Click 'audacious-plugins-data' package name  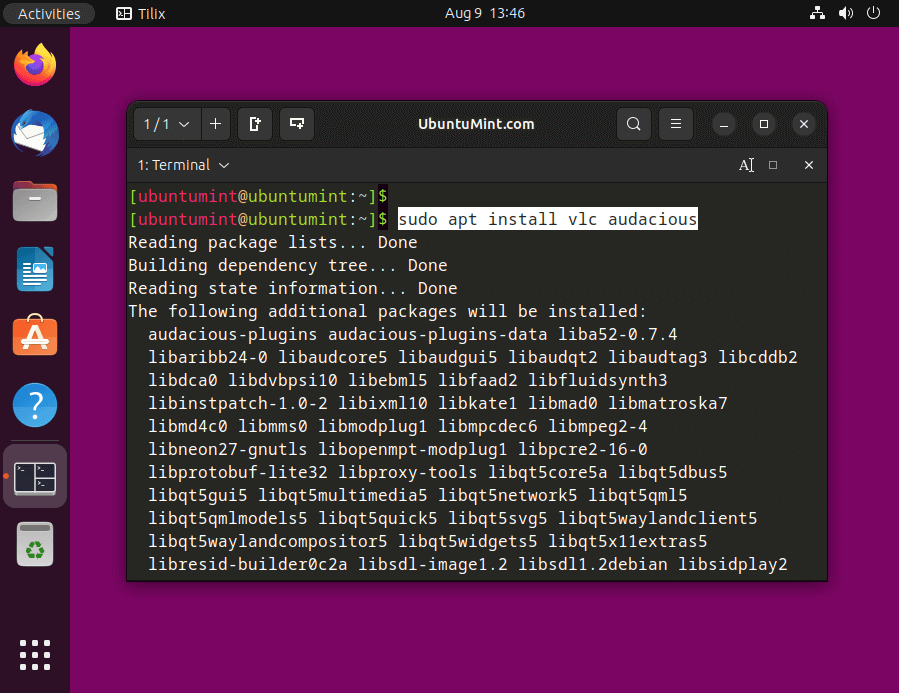tap(437, 334)
